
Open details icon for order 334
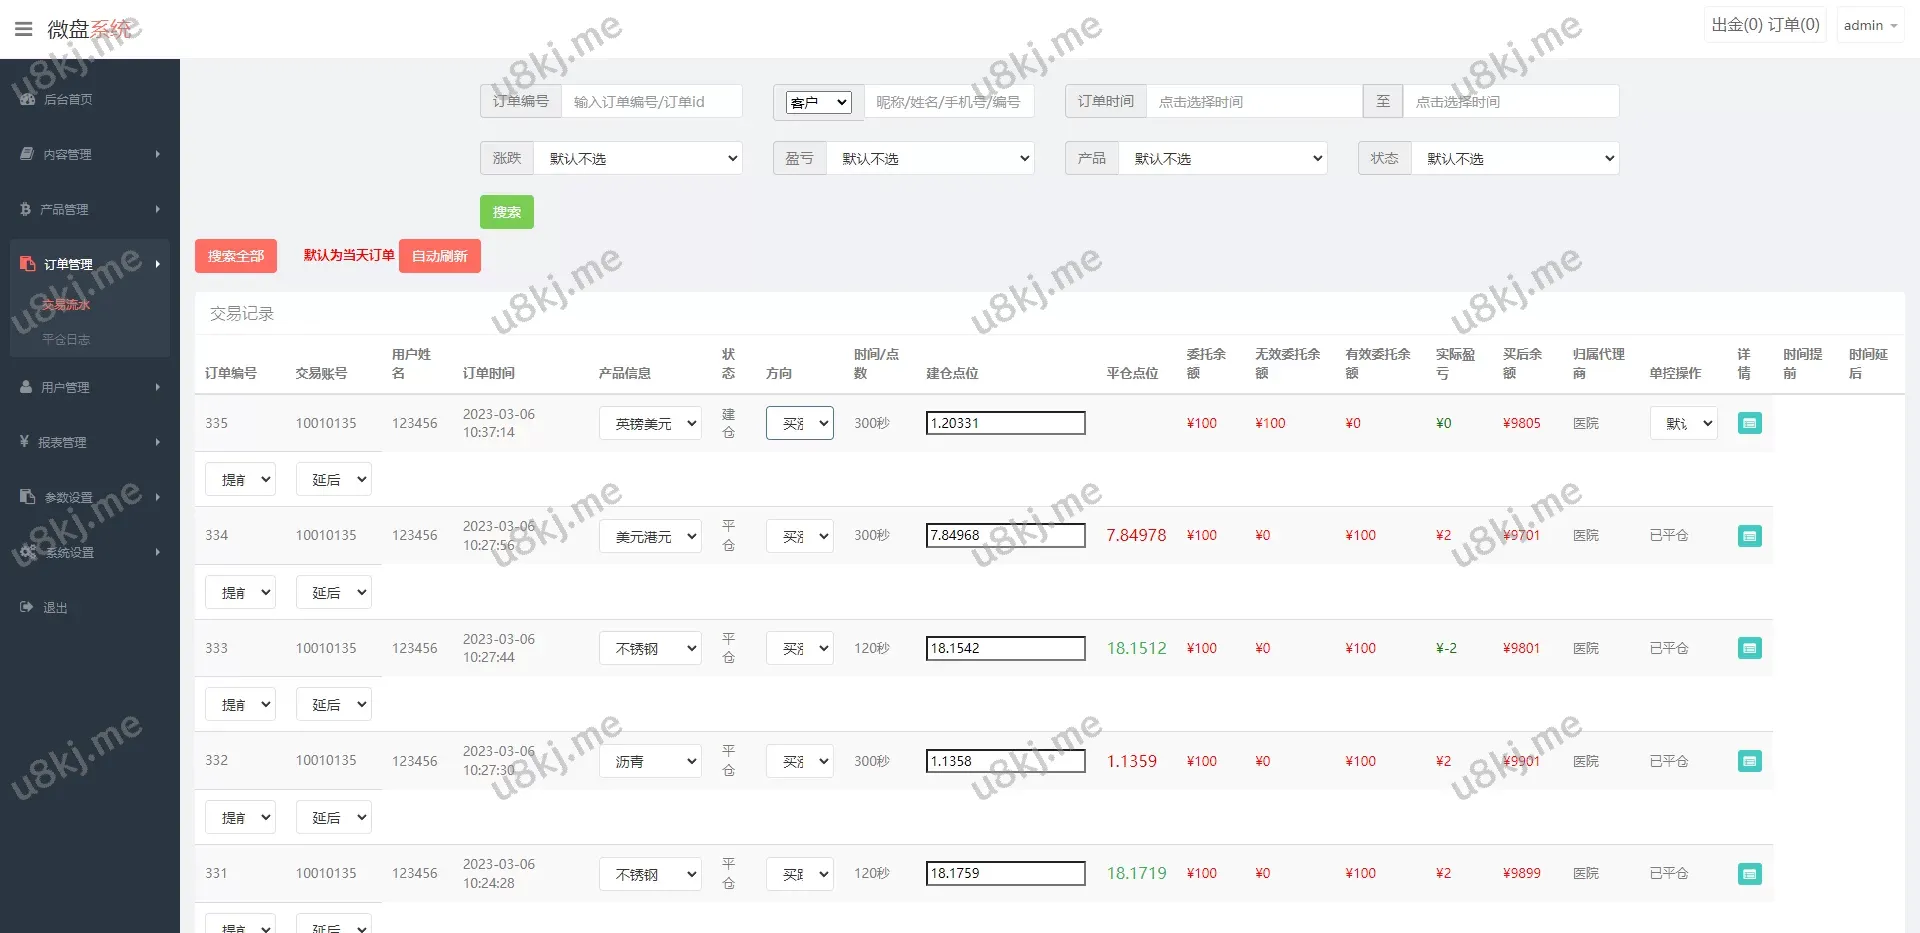click(1749, 536)
